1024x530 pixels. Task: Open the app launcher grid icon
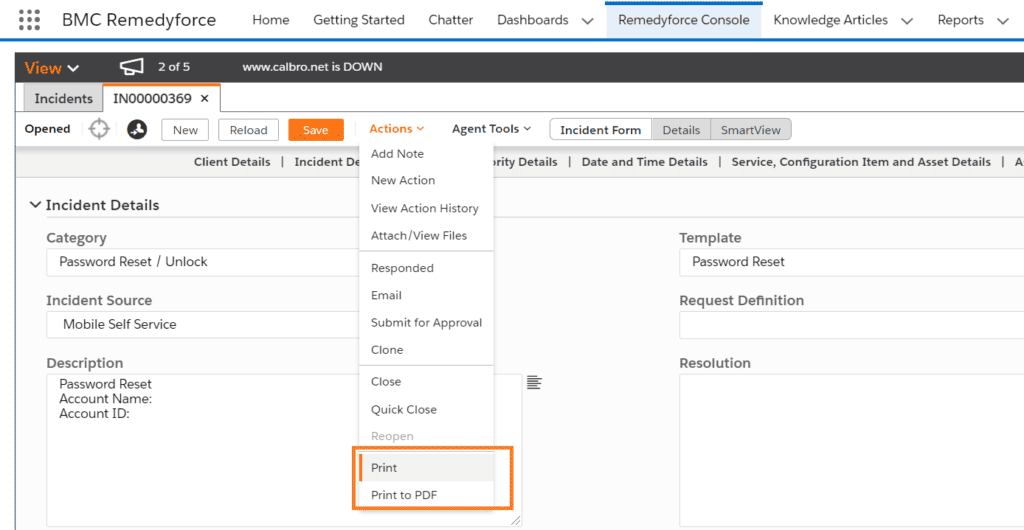(29, 20)
